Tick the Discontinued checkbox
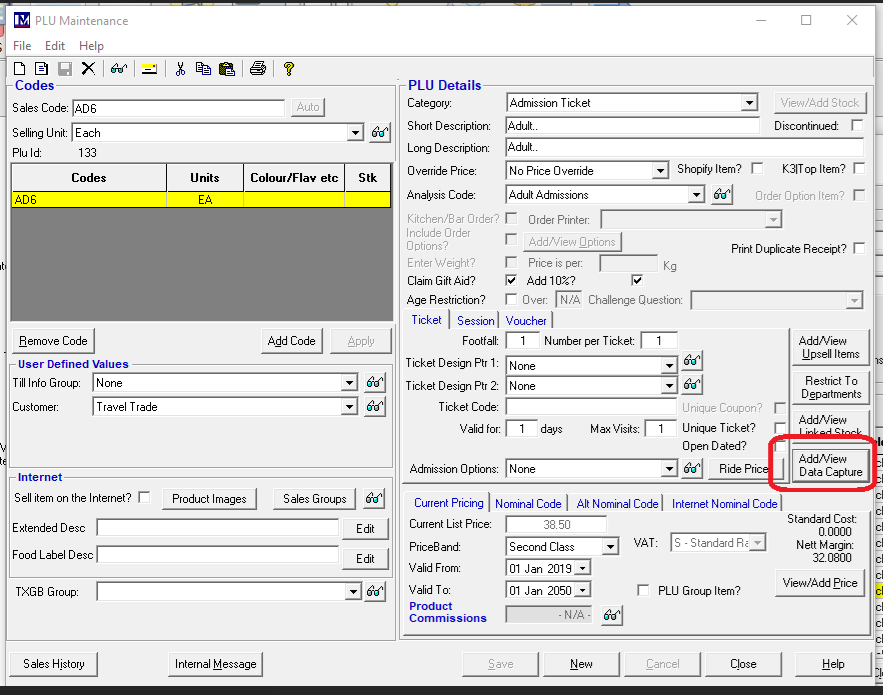883x695 pixels. coord(857,126)
